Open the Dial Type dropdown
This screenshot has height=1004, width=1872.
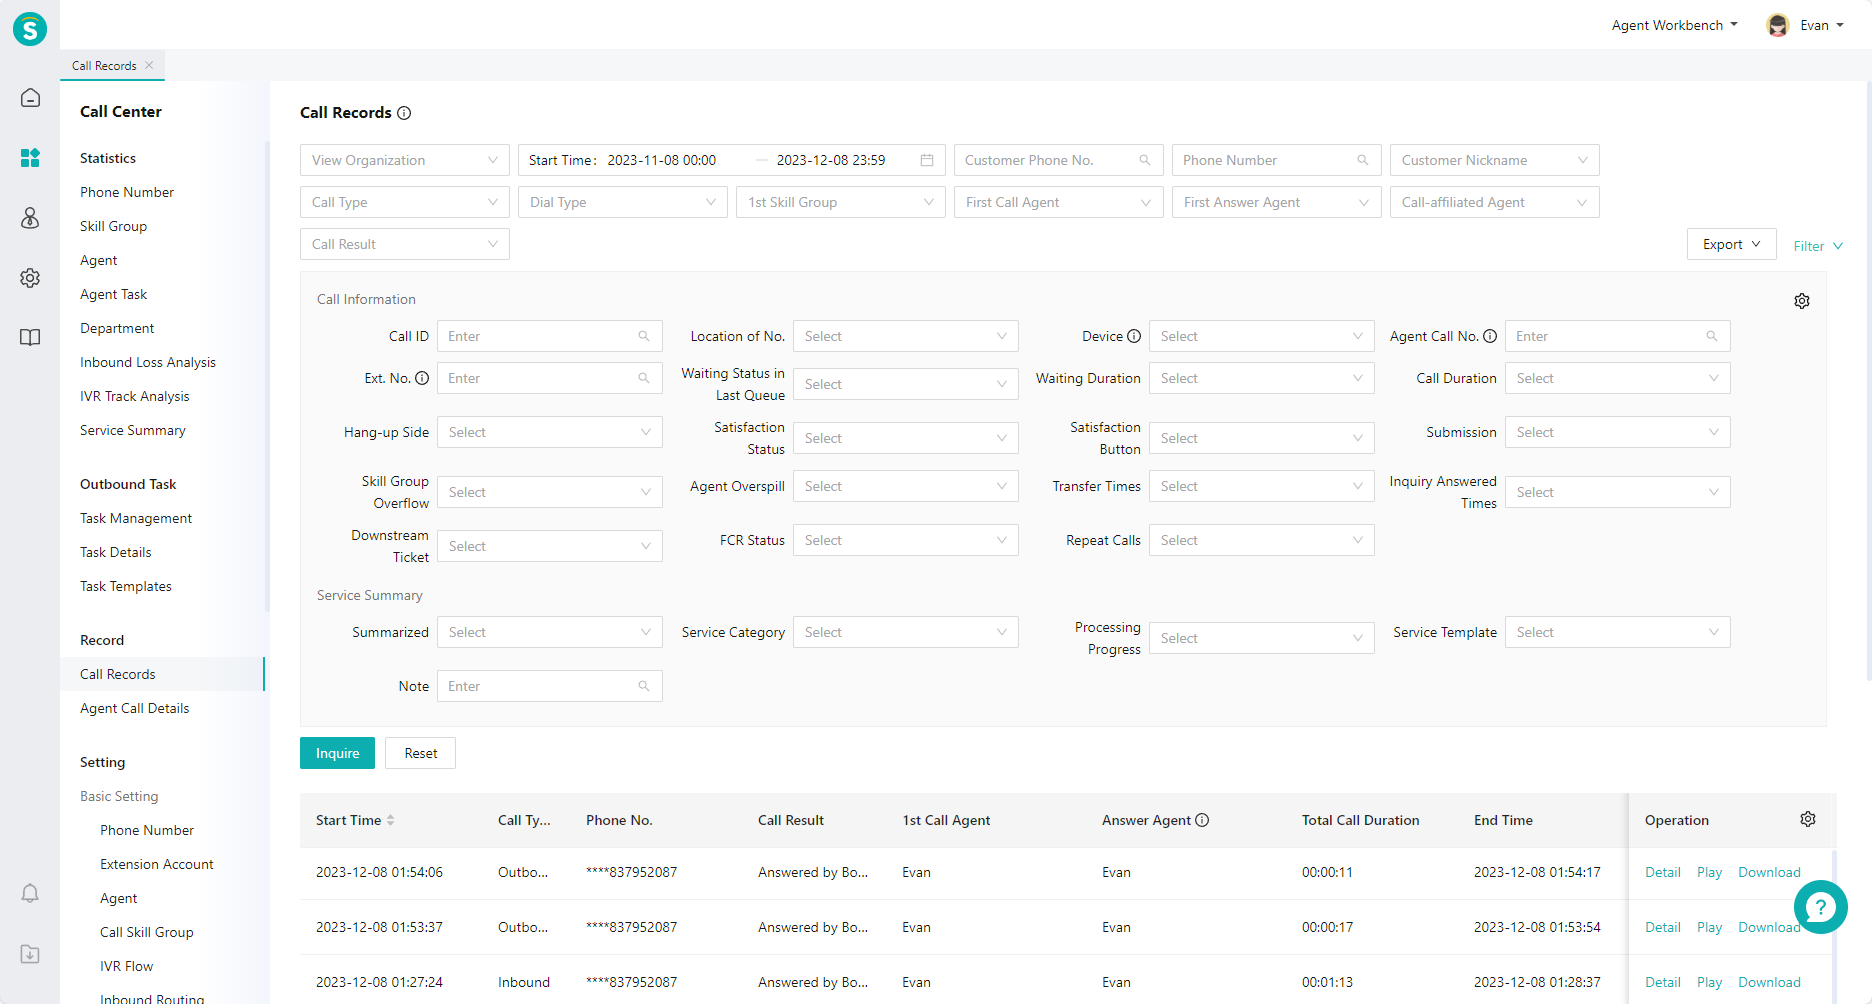click(623, 202)
